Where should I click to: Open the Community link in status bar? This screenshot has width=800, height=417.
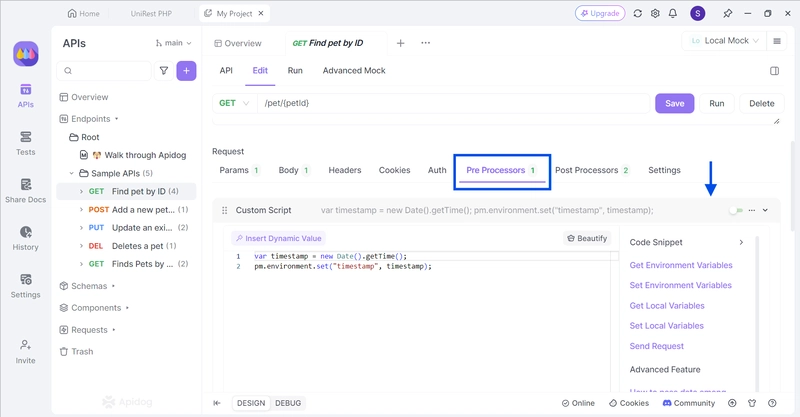pyautogui.click(x=689, y=403)
